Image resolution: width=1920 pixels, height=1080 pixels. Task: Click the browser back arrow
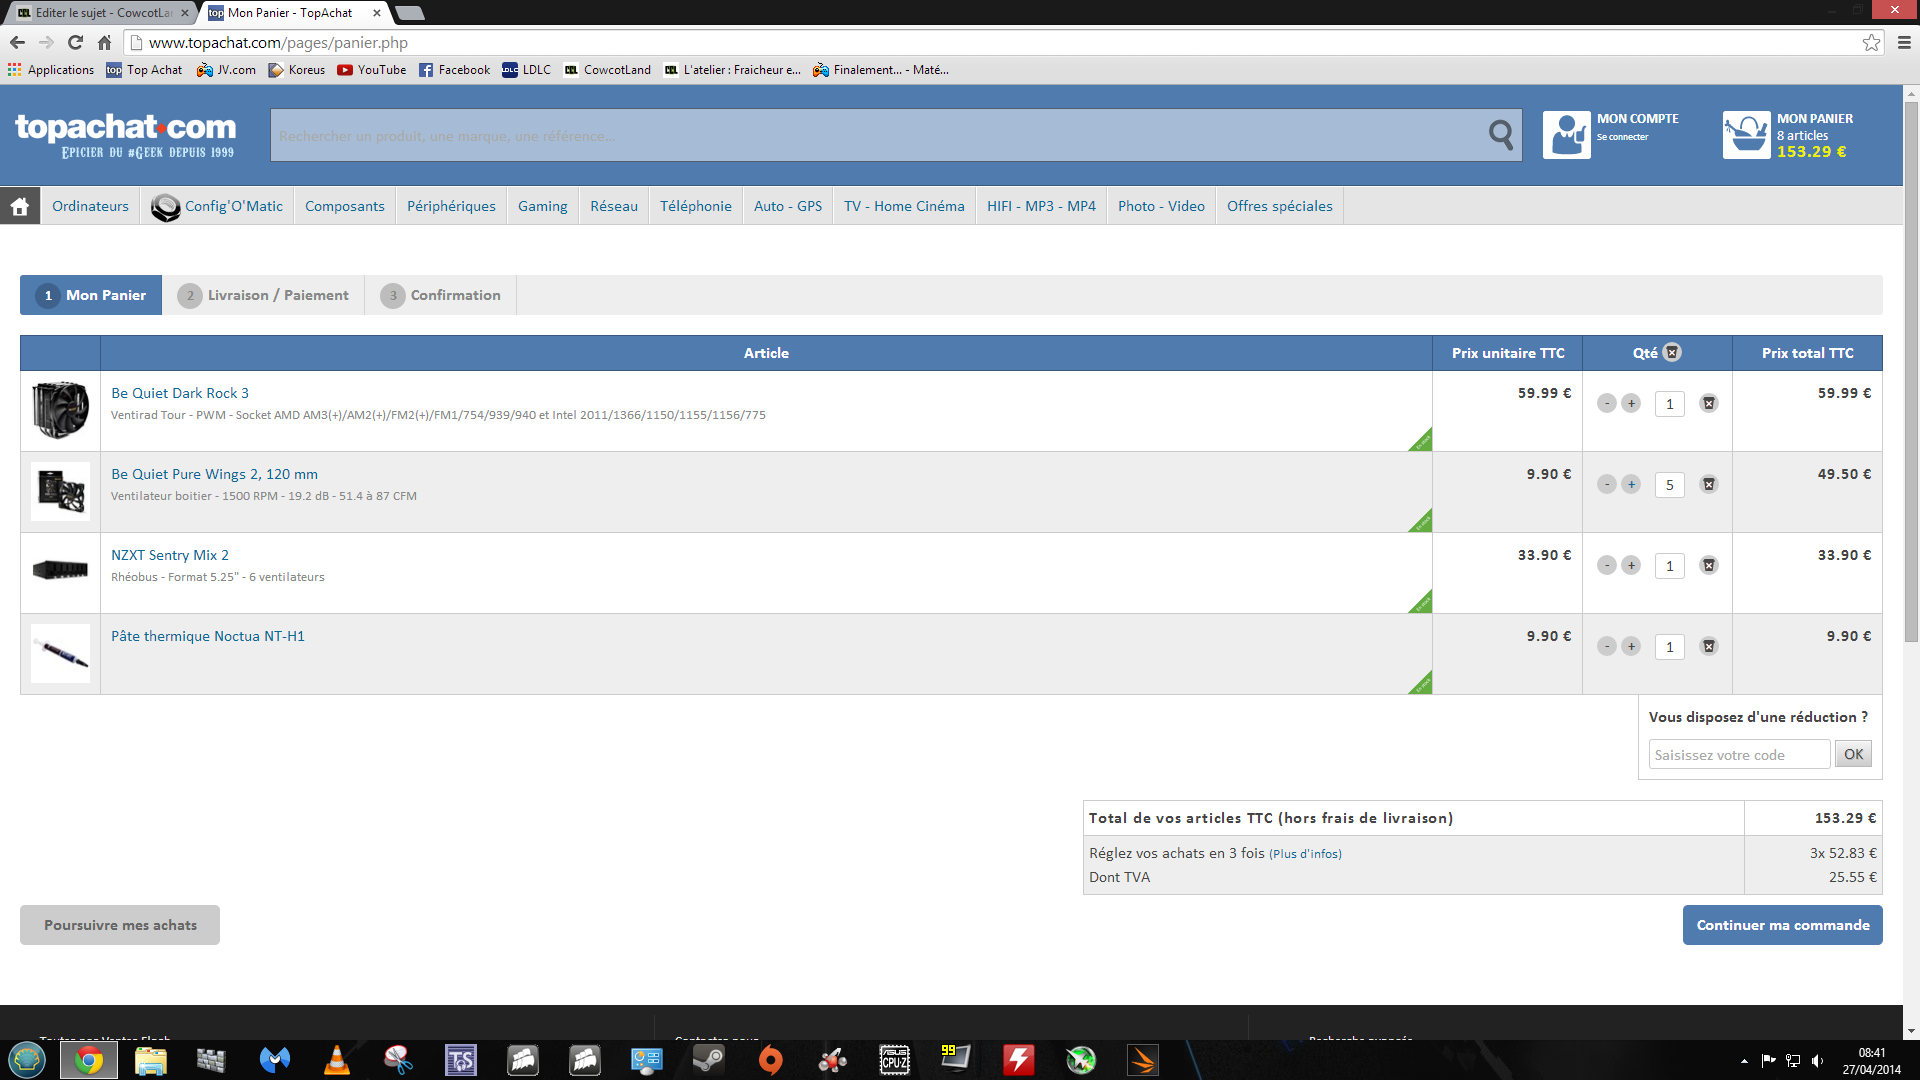[x=17, y=42]
